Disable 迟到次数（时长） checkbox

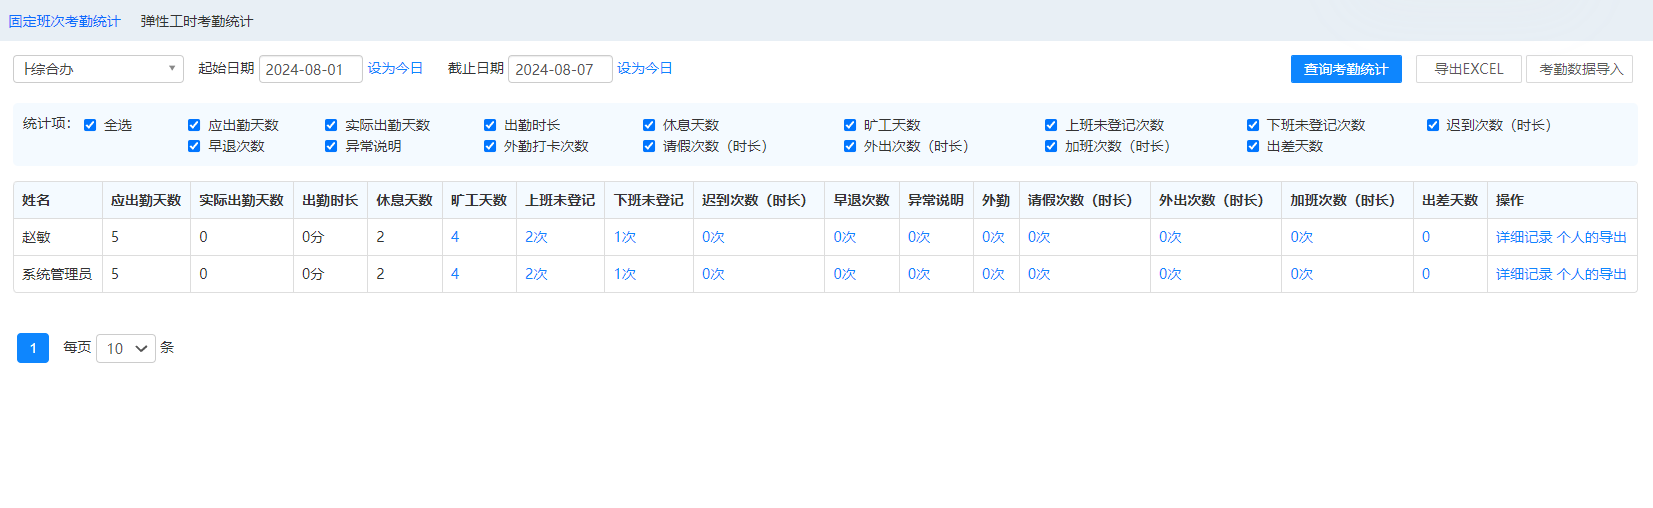tap(1433, 125)
